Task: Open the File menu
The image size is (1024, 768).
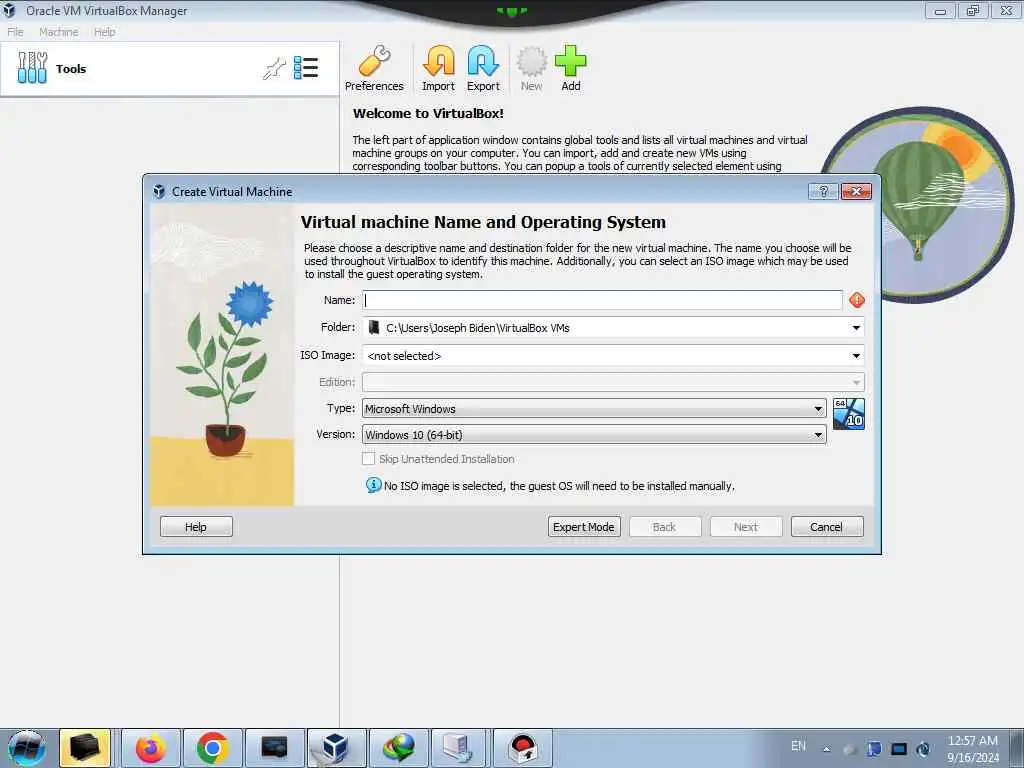Action: (x=15, y=31)
